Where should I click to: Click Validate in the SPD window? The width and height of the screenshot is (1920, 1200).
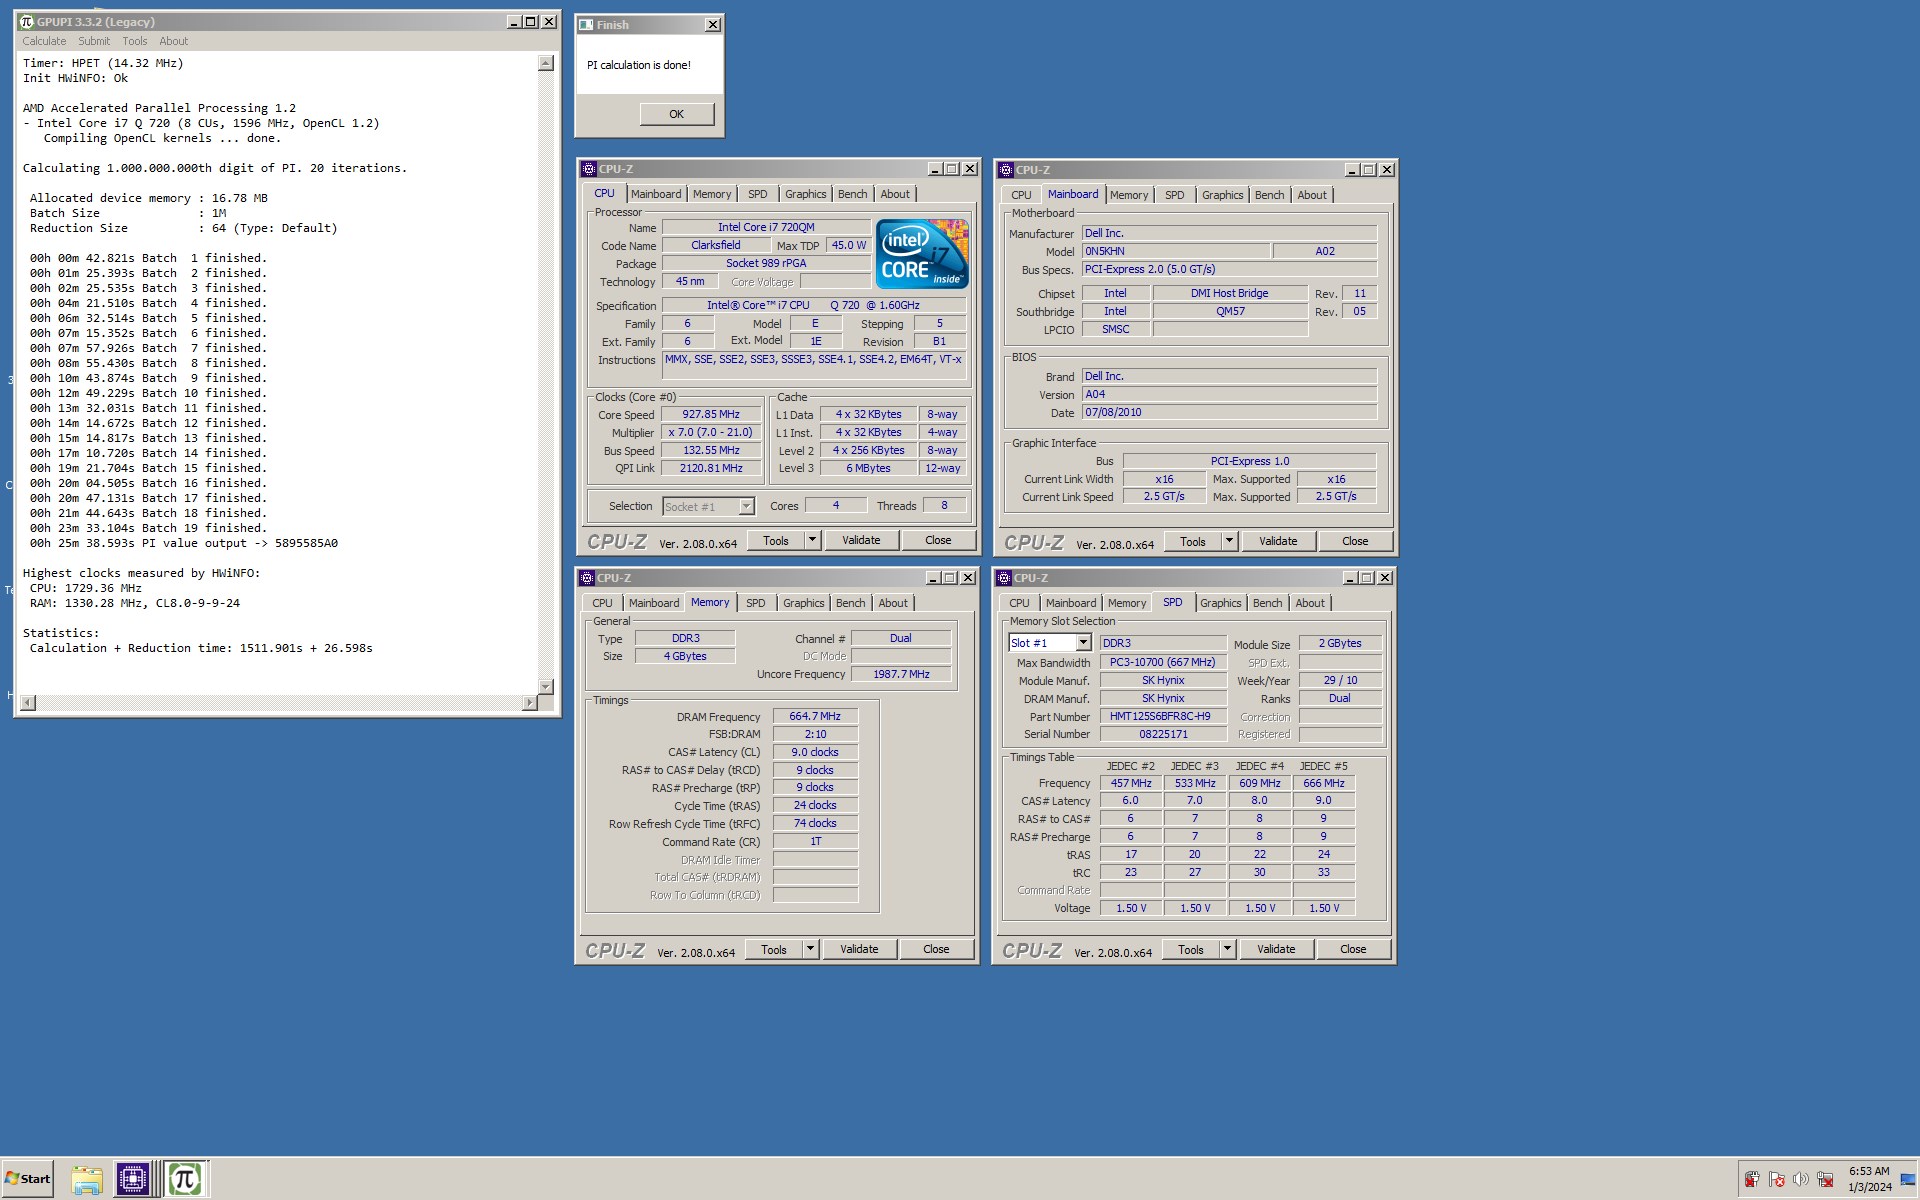click(1276, 949)
